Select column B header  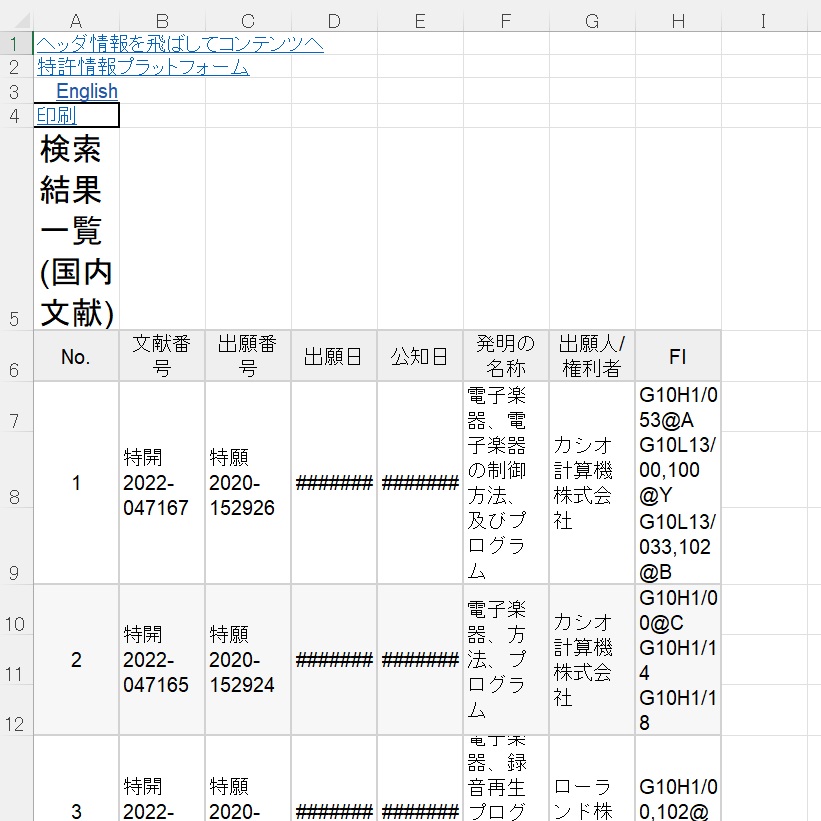click(x=162, y=21)
